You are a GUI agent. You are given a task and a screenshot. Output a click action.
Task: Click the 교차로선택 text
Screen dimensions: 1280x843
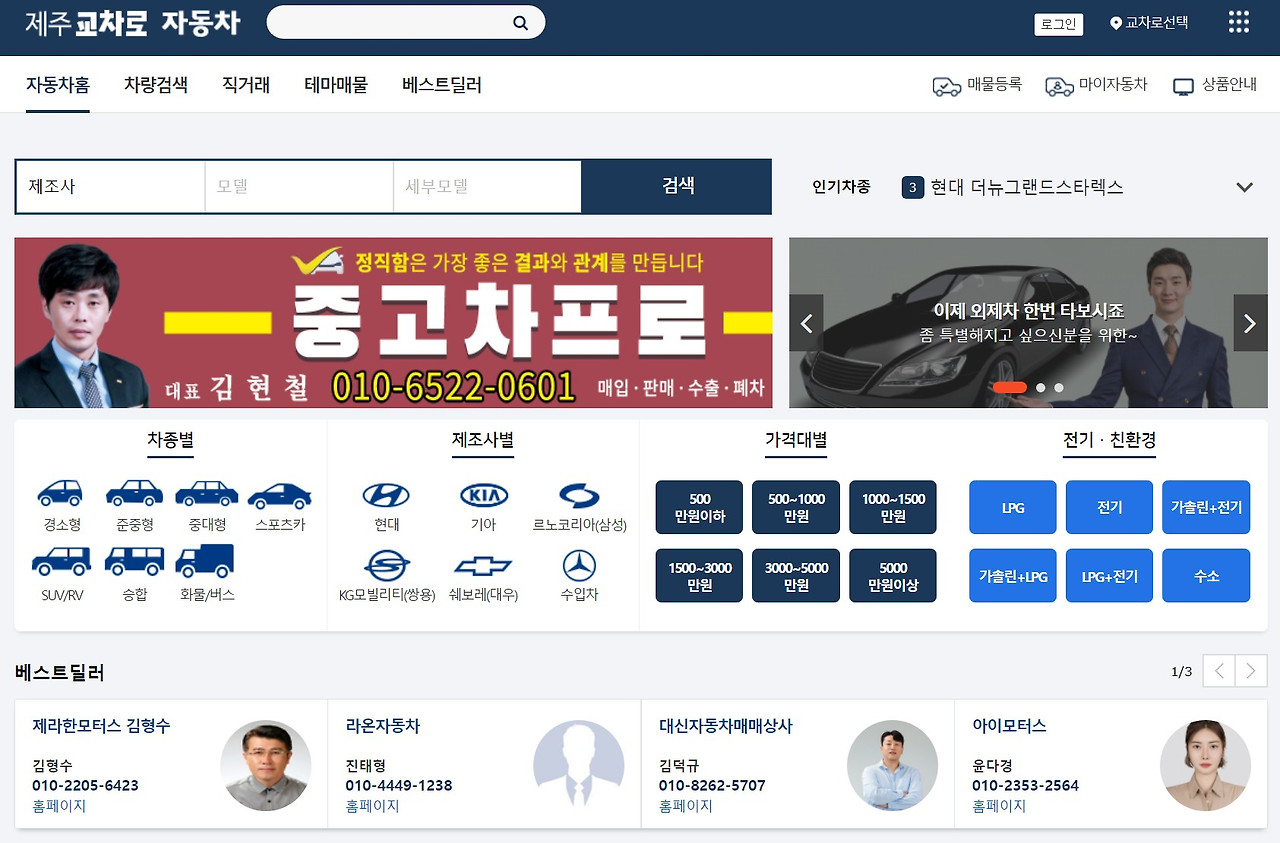coord(1157,23)
